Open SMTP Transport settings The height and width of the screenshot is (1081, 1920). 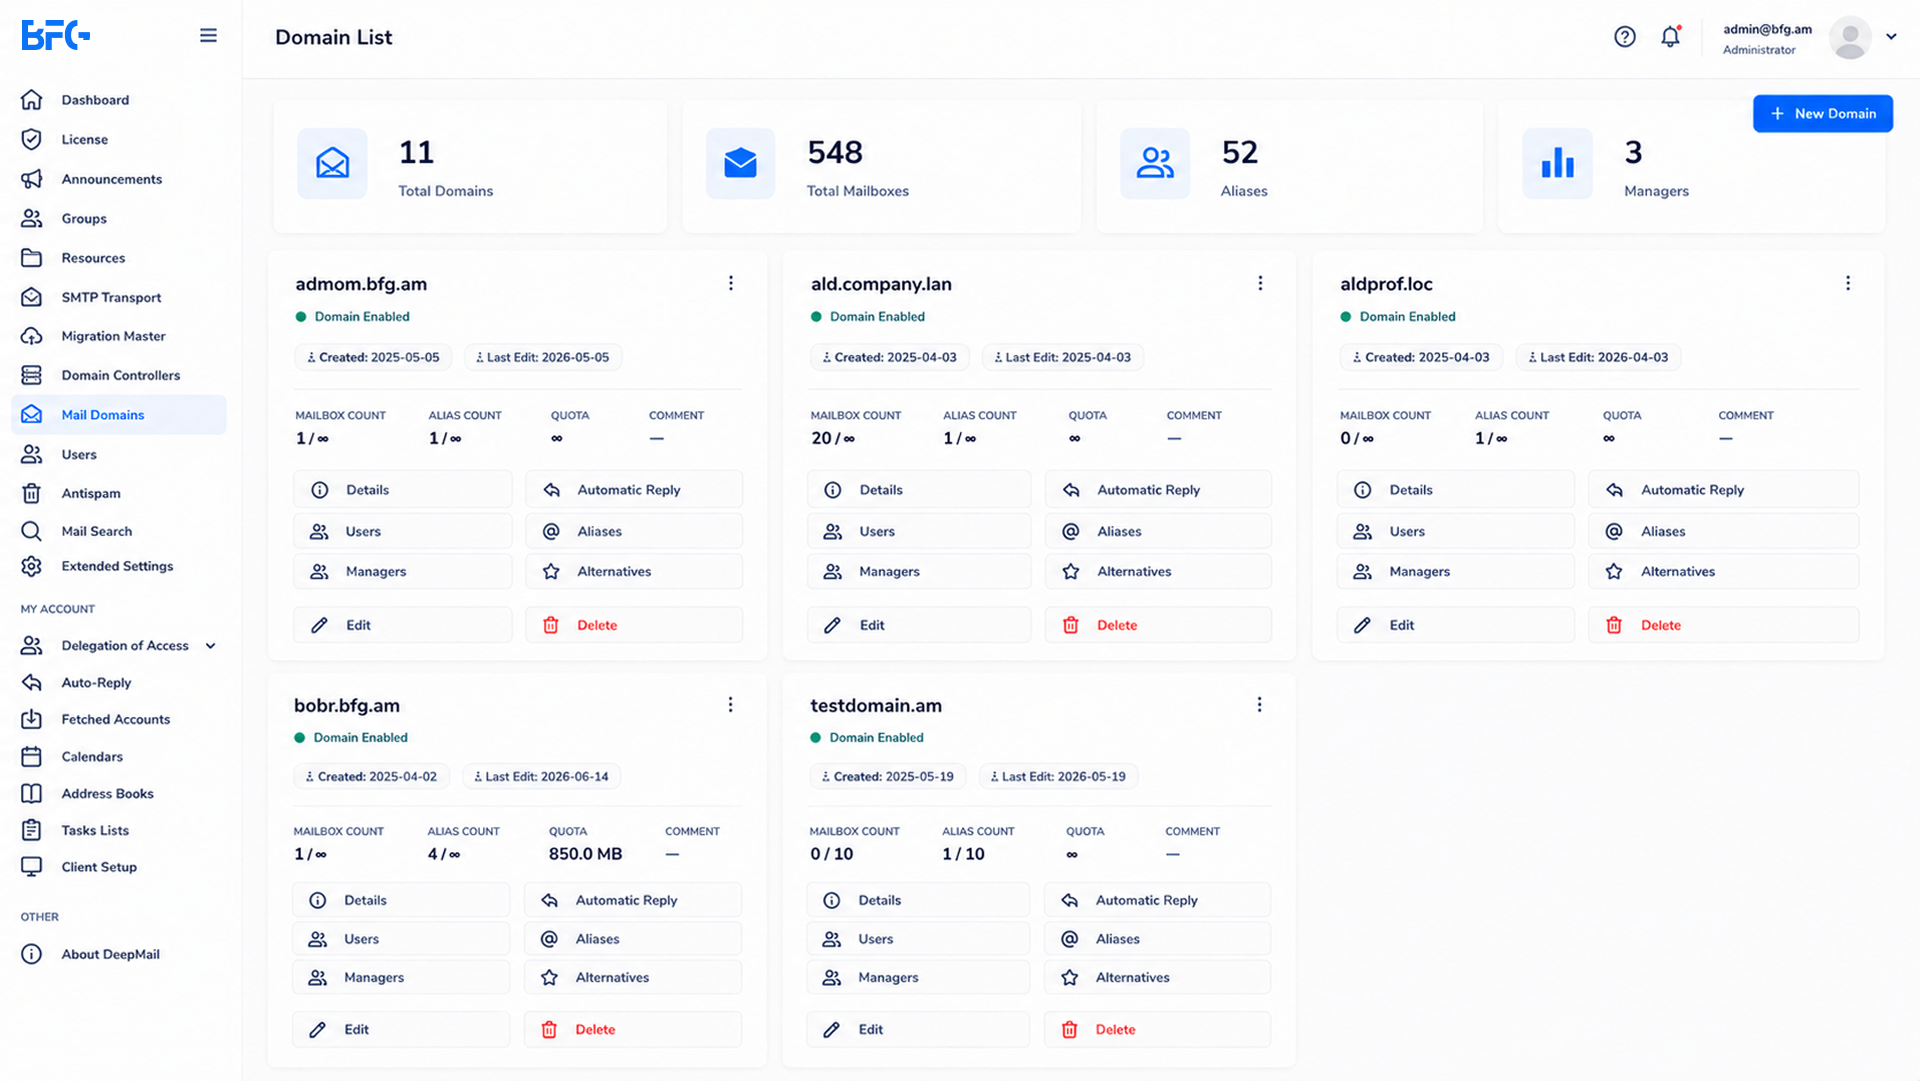point(120,297)
